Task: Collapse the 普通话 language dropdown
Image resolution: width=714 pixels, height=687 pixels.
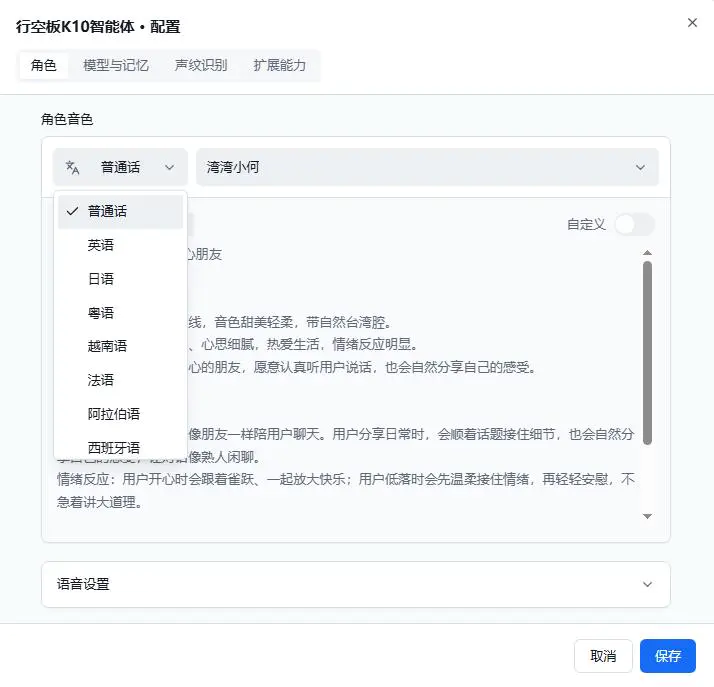Action: click(x=120, y=167)
